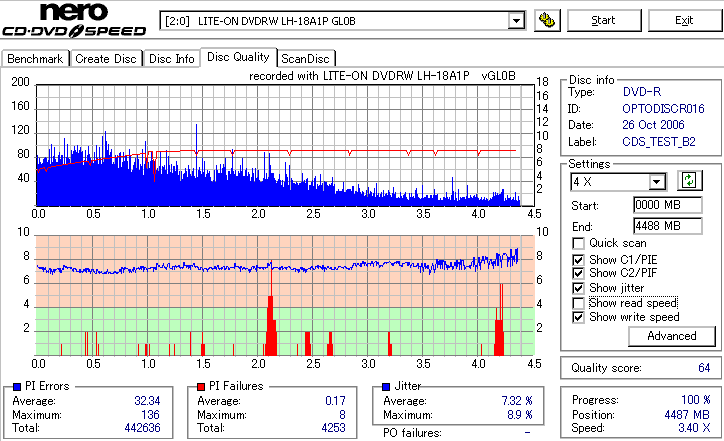
Task: Select the Disc Quality tab
Action: coord(238,57)
